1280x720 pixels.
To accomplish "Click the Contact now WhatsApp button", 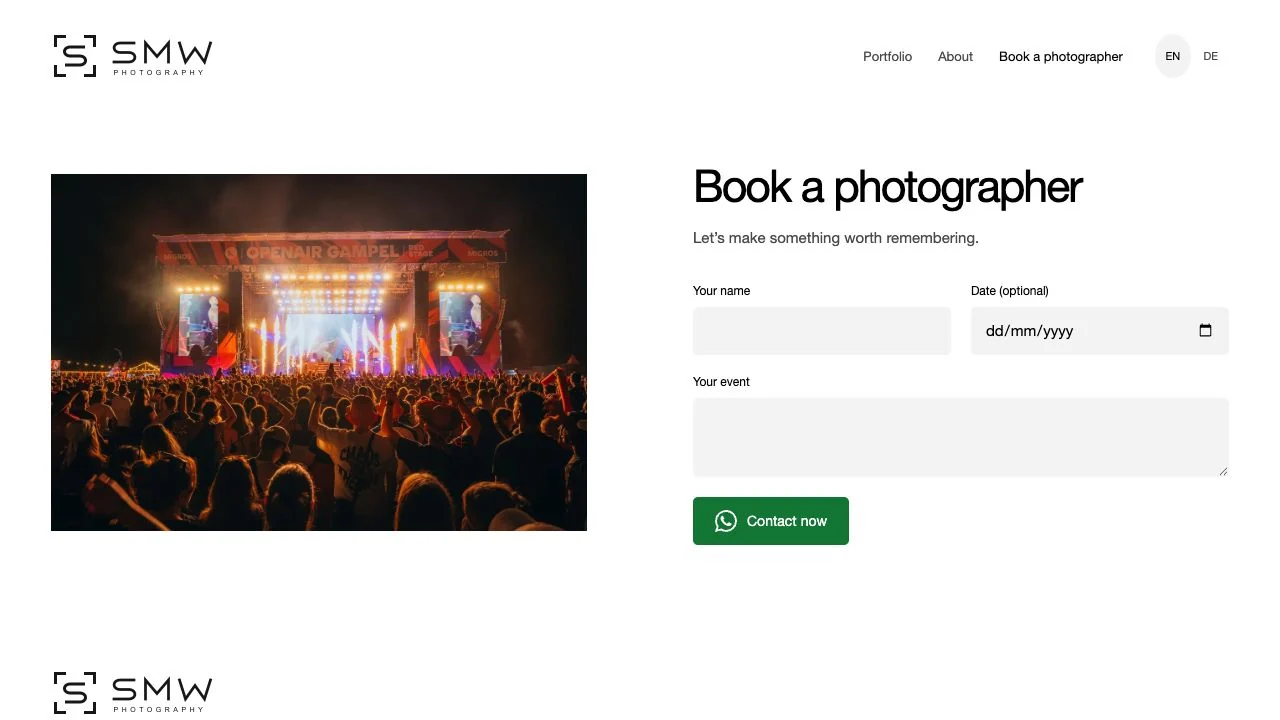I will click(771, 521).
